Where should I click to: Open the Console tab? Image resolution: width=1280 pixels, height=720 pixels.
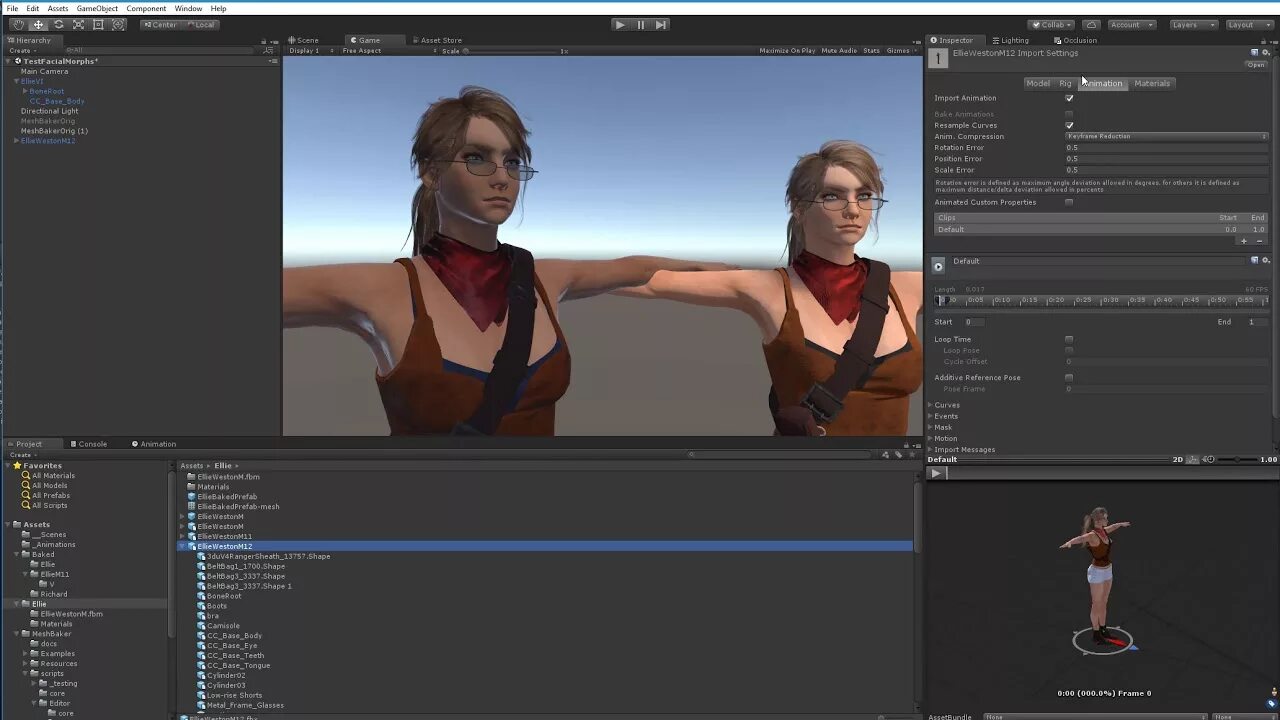(x=88, y=444)
